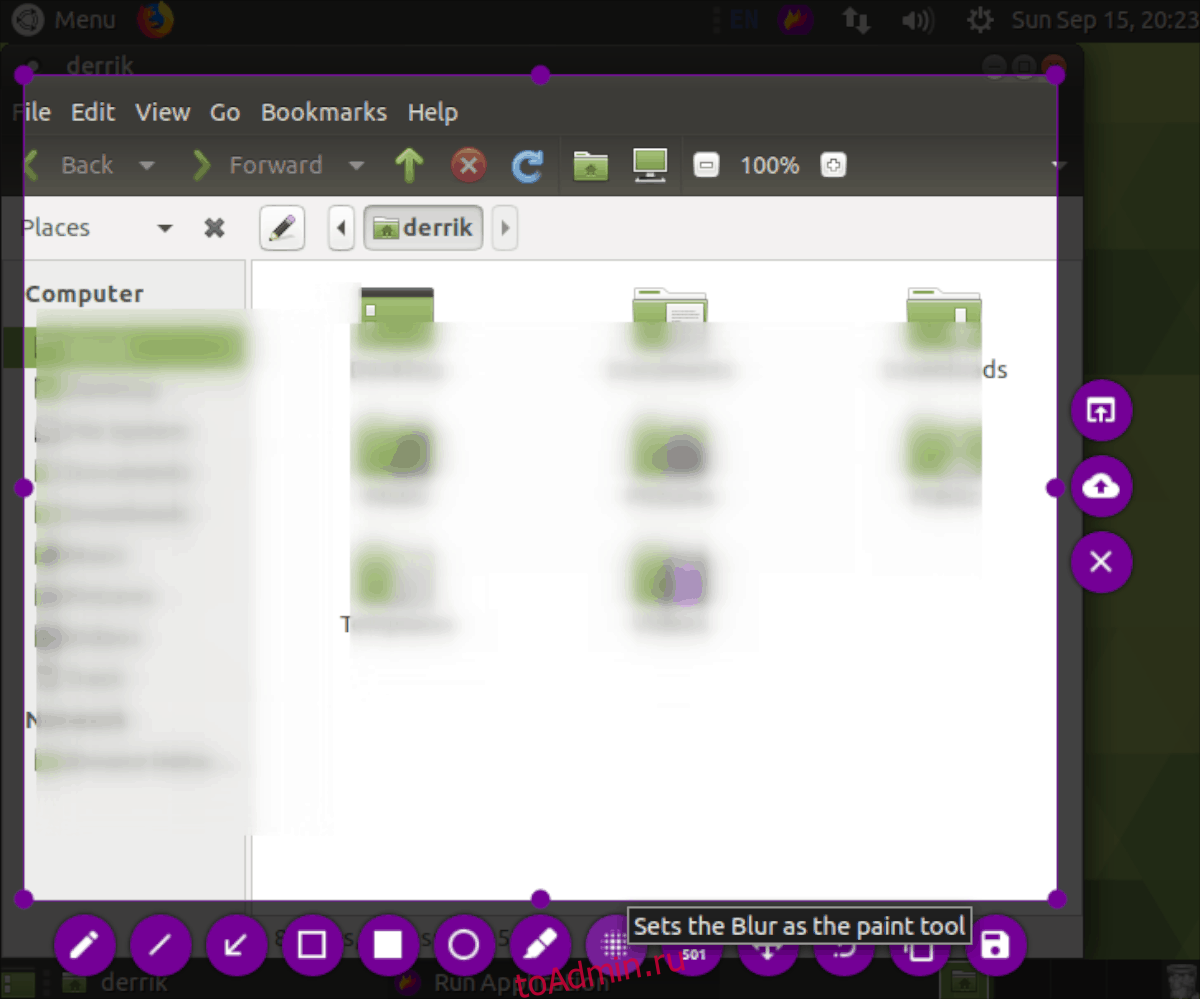Open the Back history dropdown arrow
Viewport: 1200px width, 999px height.
[x=147, y=166]
